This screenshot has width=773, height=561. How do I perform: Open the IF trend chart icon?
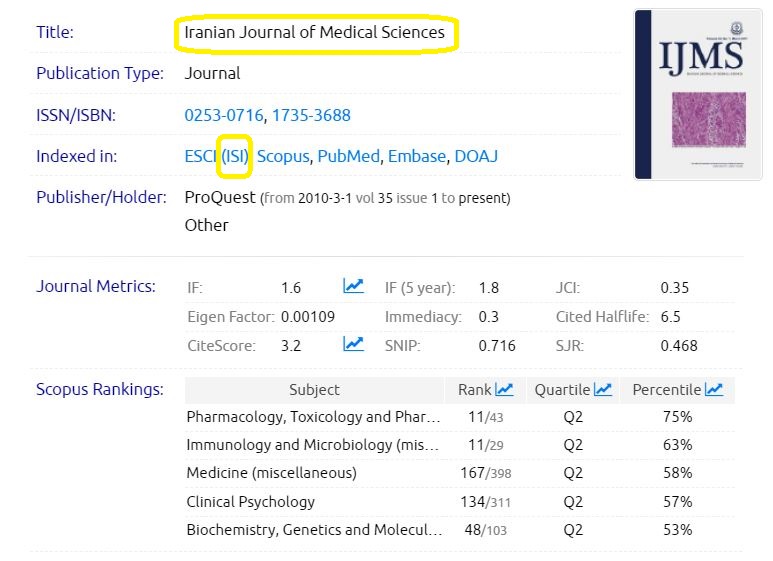[x=353, y=287]
